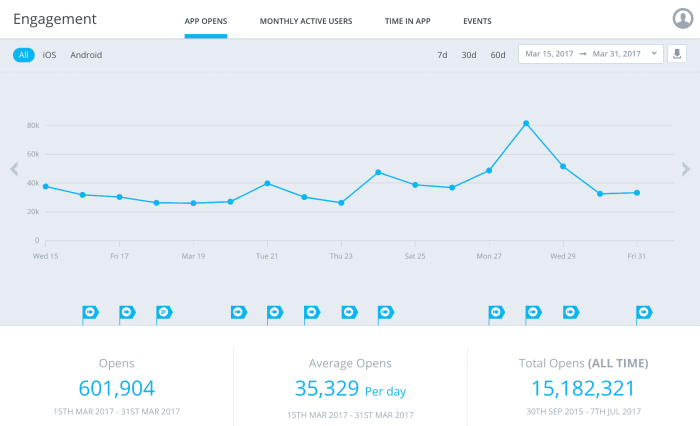Image resolution: width=700 pixels, height=426 pixels.
Task: Click the campaign flag under Tue 21
Action: click(x=274, y=313)
